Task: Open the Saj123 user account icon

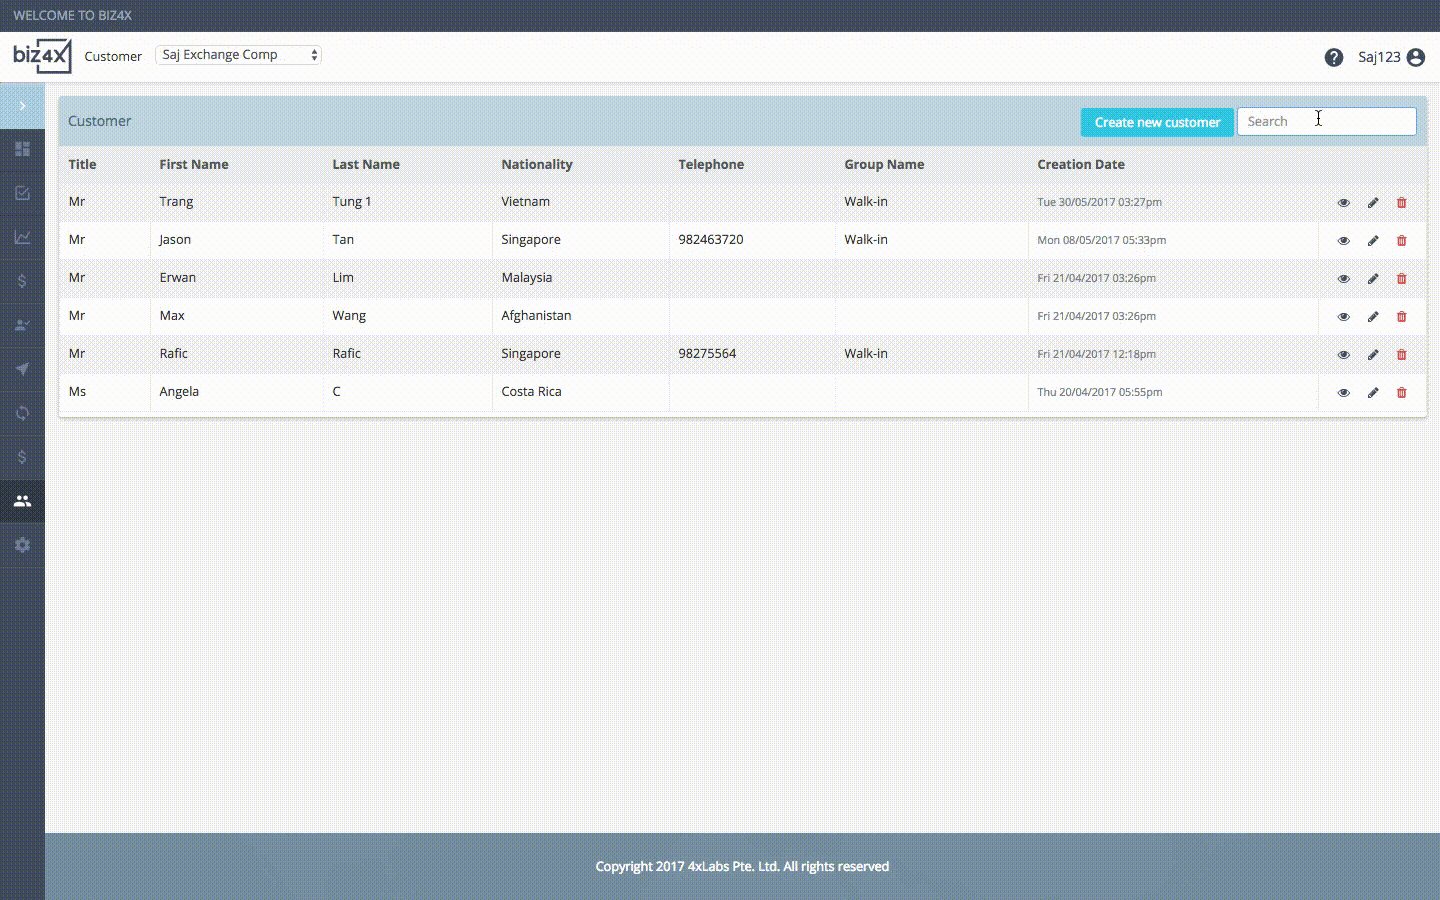Action: [x=1416, y=57]
